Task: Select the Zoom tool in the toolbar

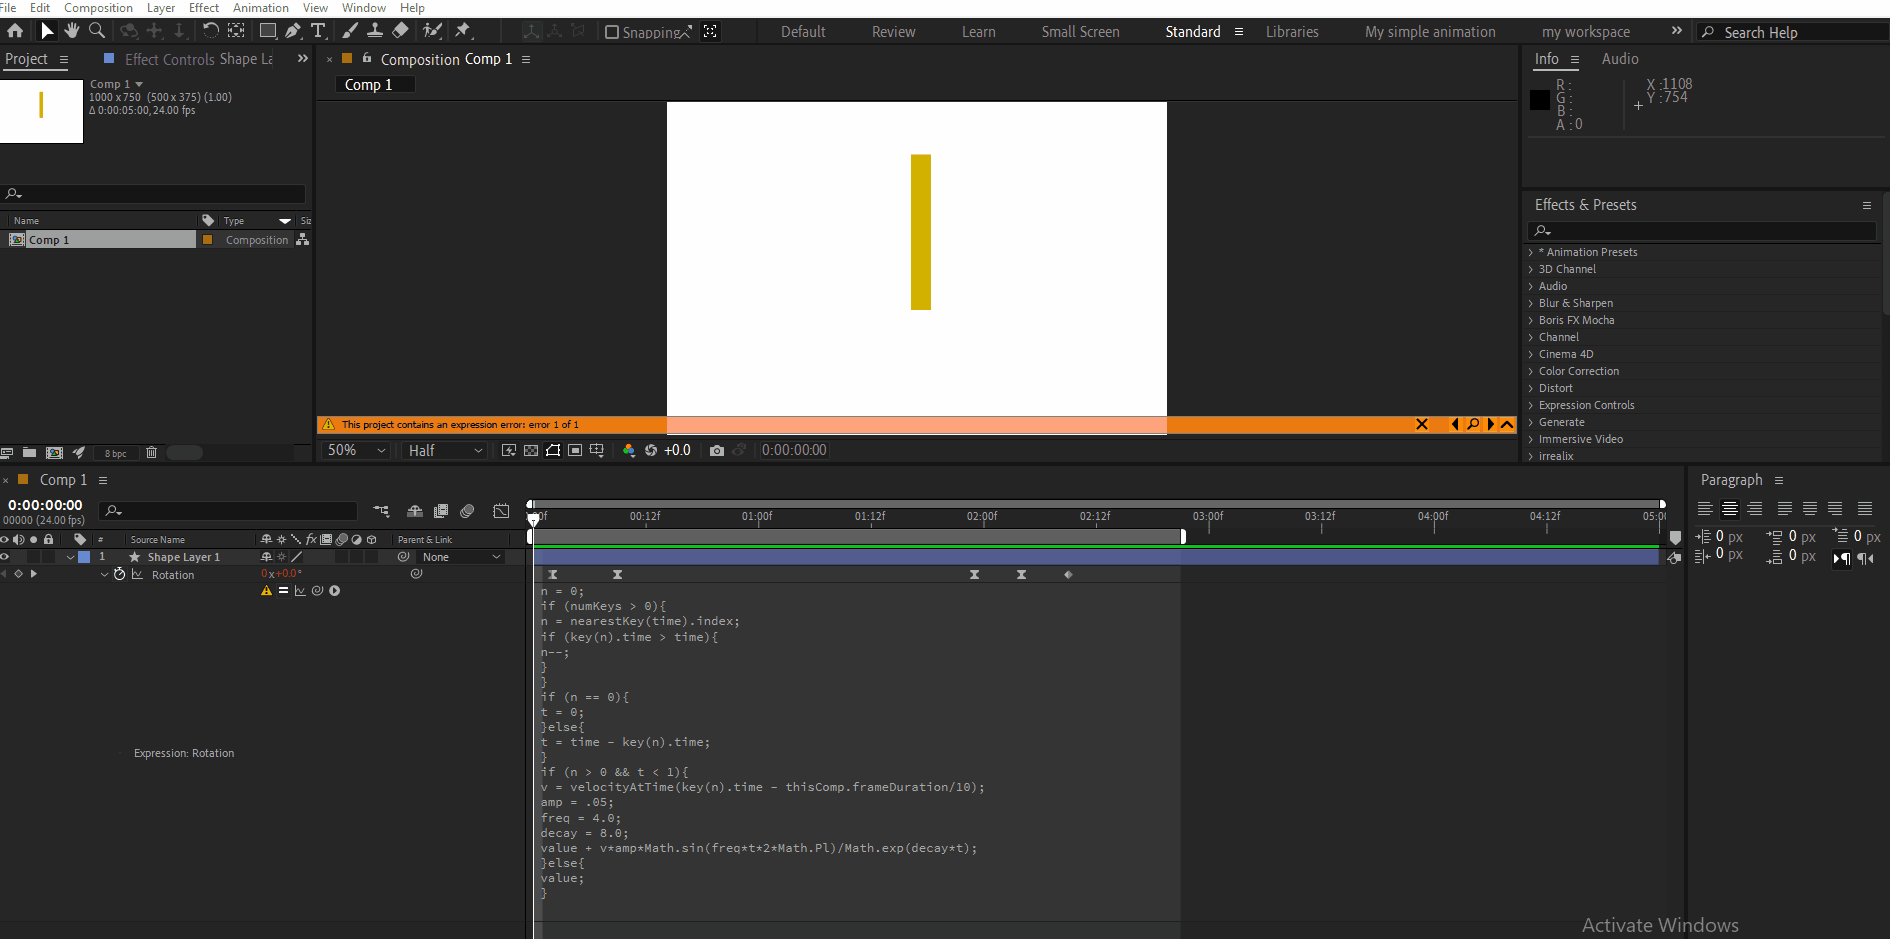Action: [97, 31]
